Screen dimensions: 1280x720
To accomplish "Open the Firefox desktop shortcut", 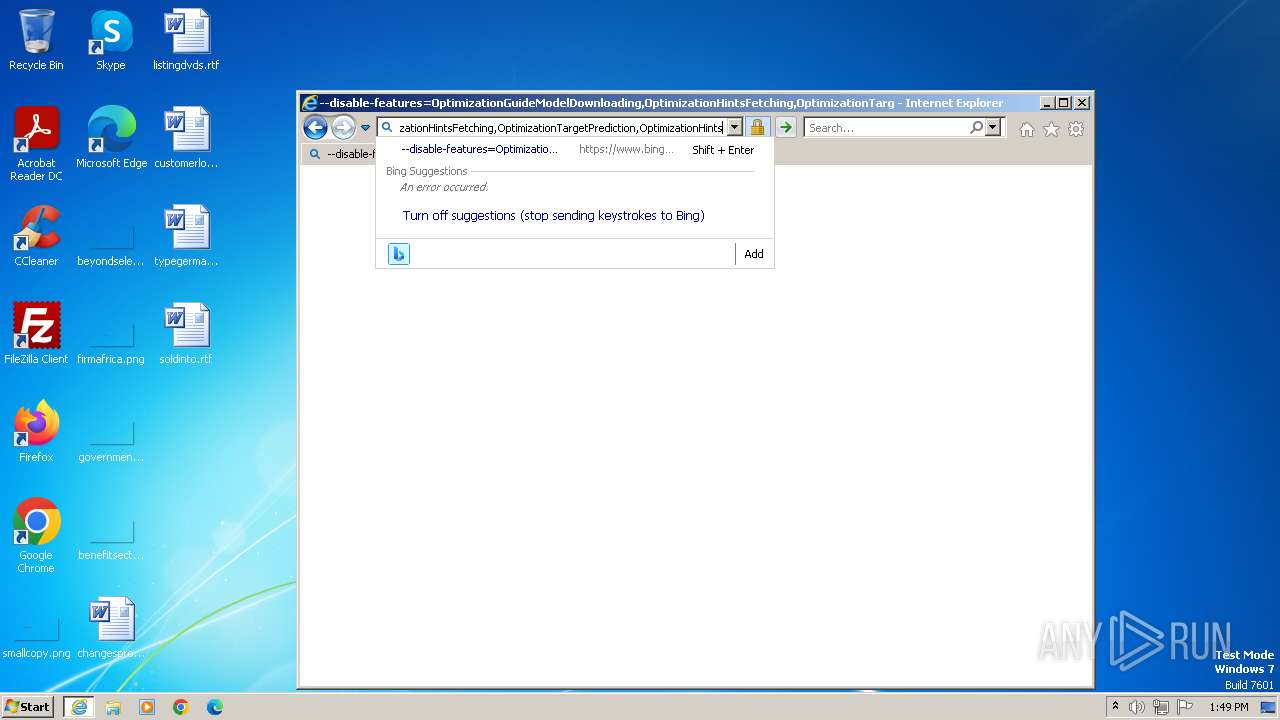I will tap(36, 432).
